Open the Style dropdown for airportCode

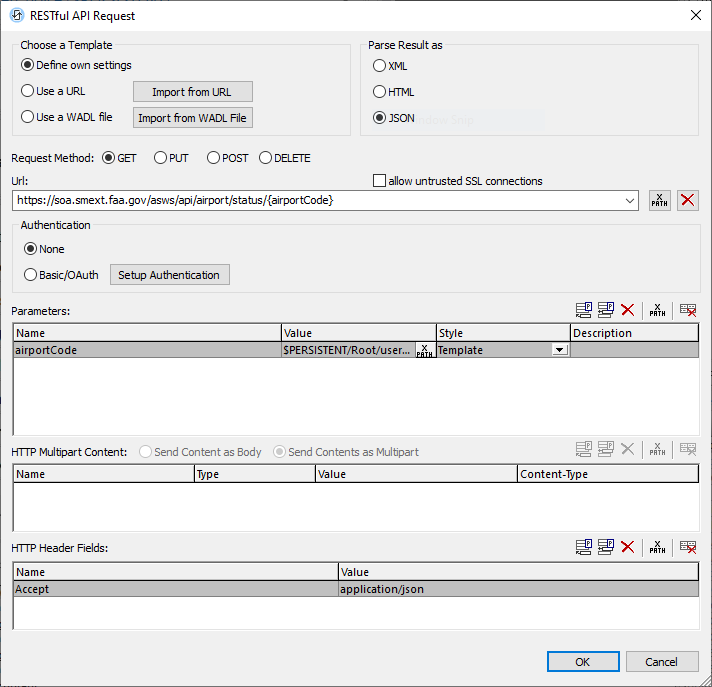pyautogui.click(x=560, y=350)
